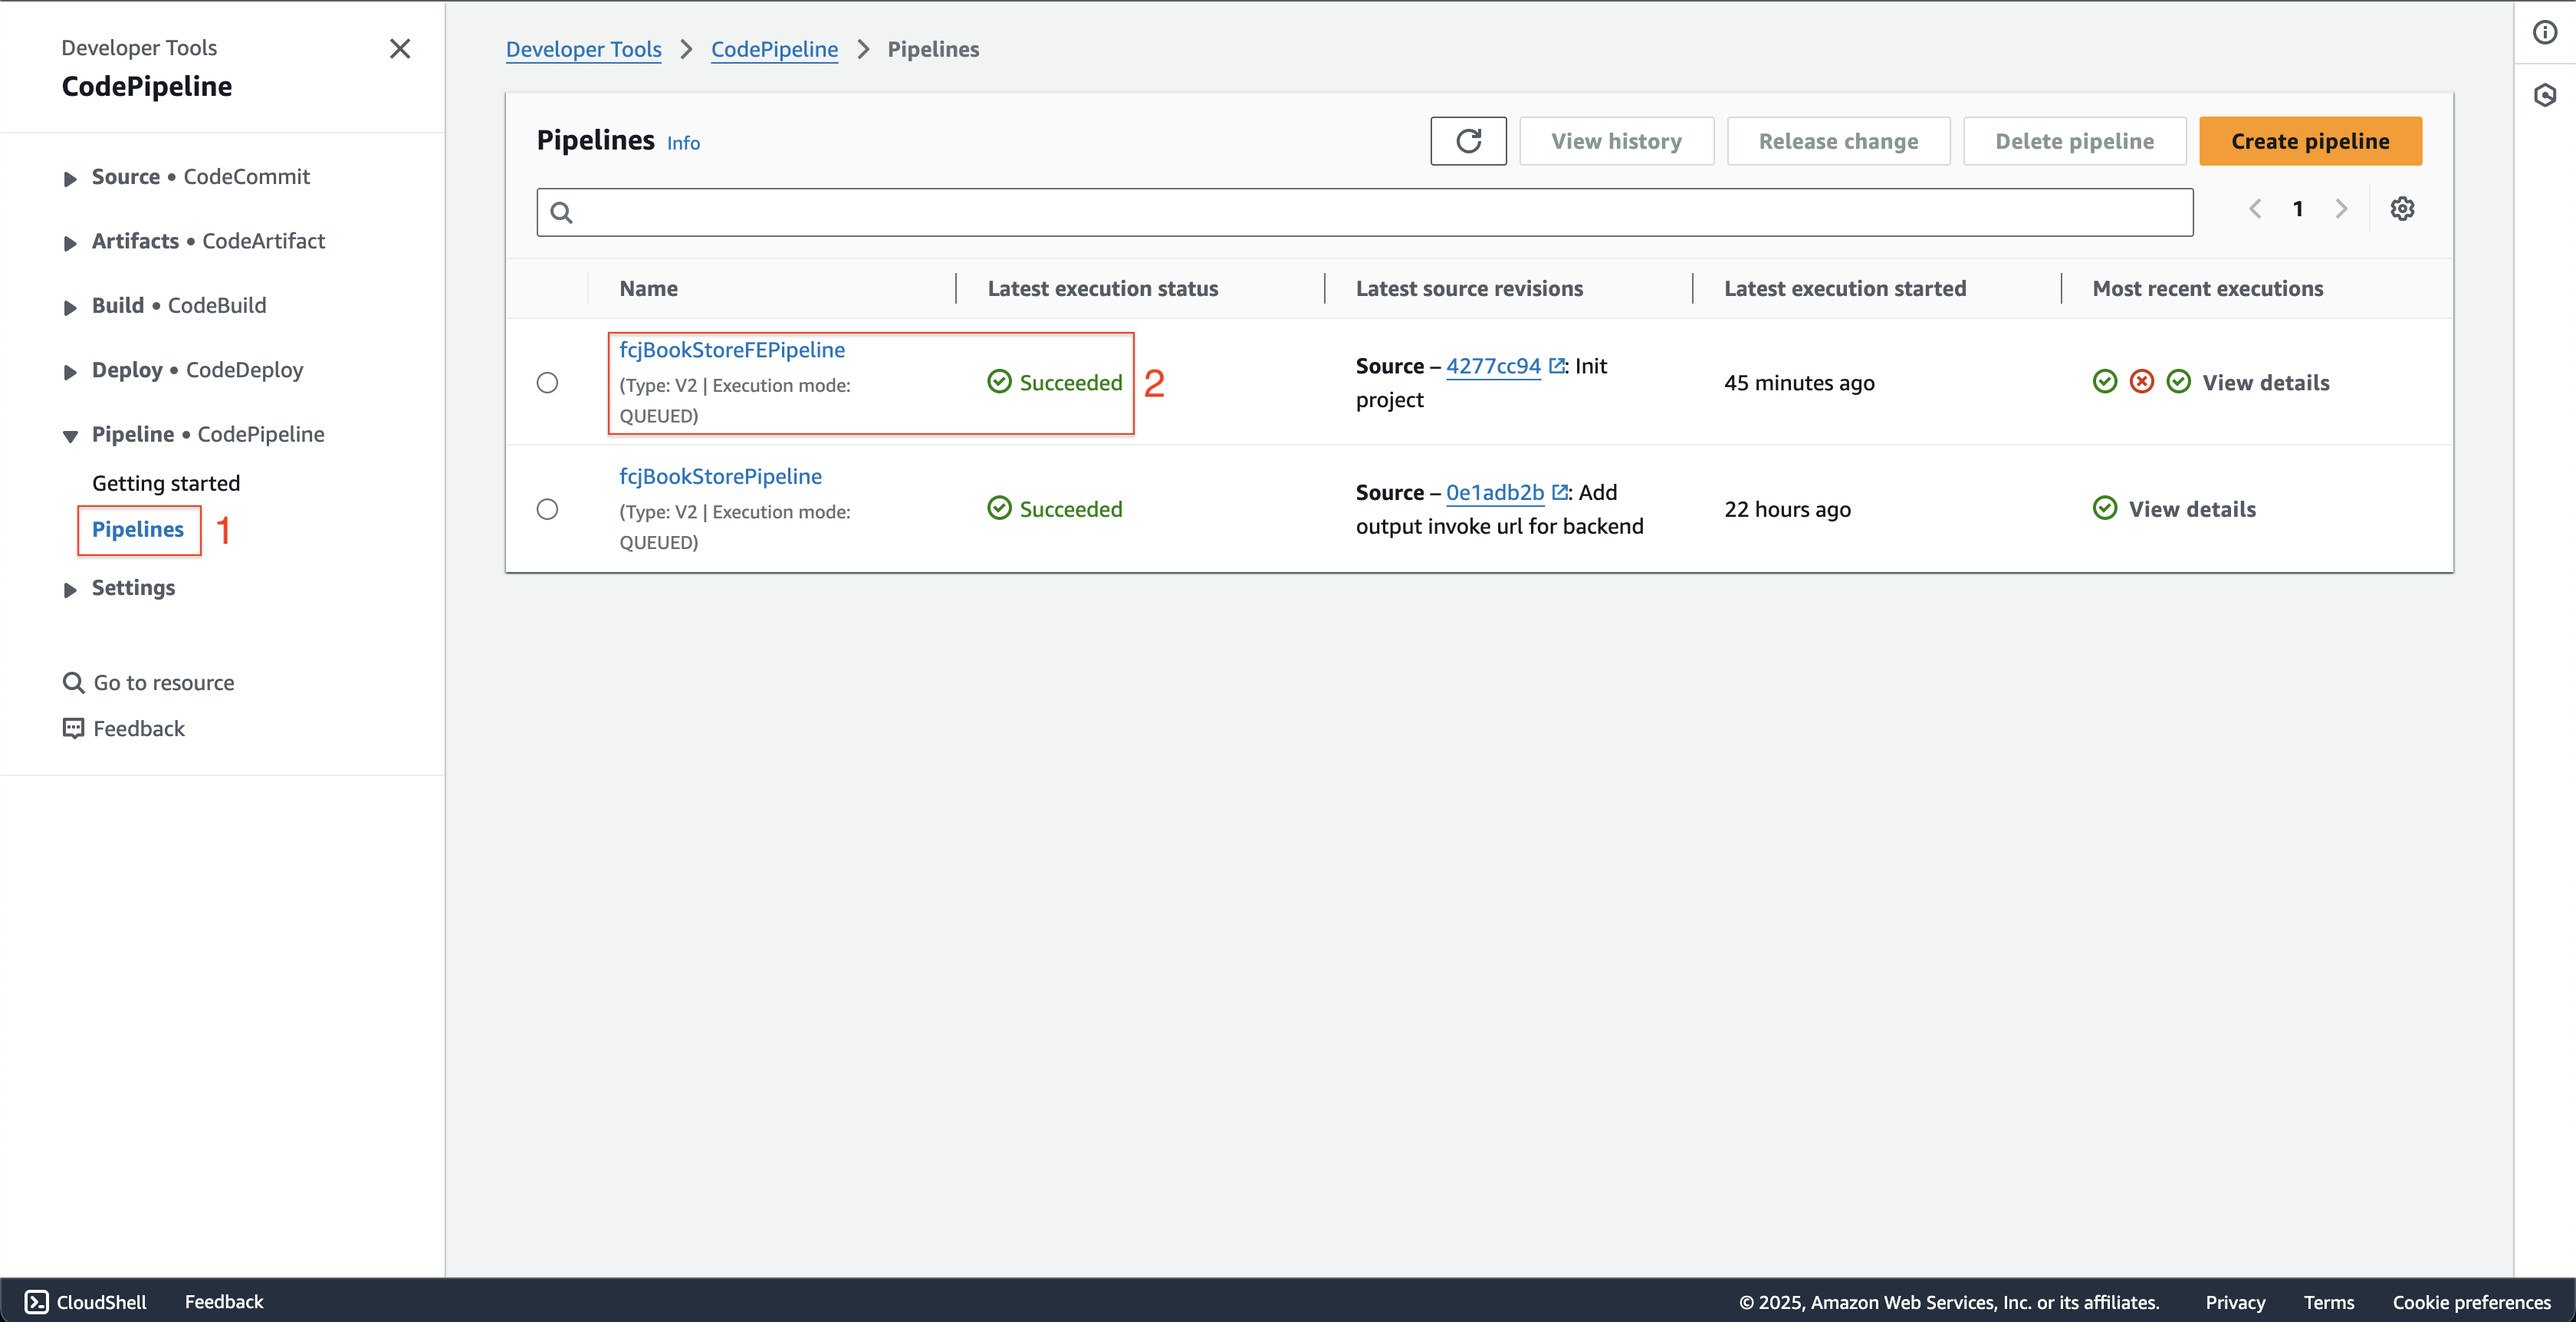The image size is (2576, 1322).
Task: Select the fcjBookStorePipeline radio button
Action: [x=547, y=509]
